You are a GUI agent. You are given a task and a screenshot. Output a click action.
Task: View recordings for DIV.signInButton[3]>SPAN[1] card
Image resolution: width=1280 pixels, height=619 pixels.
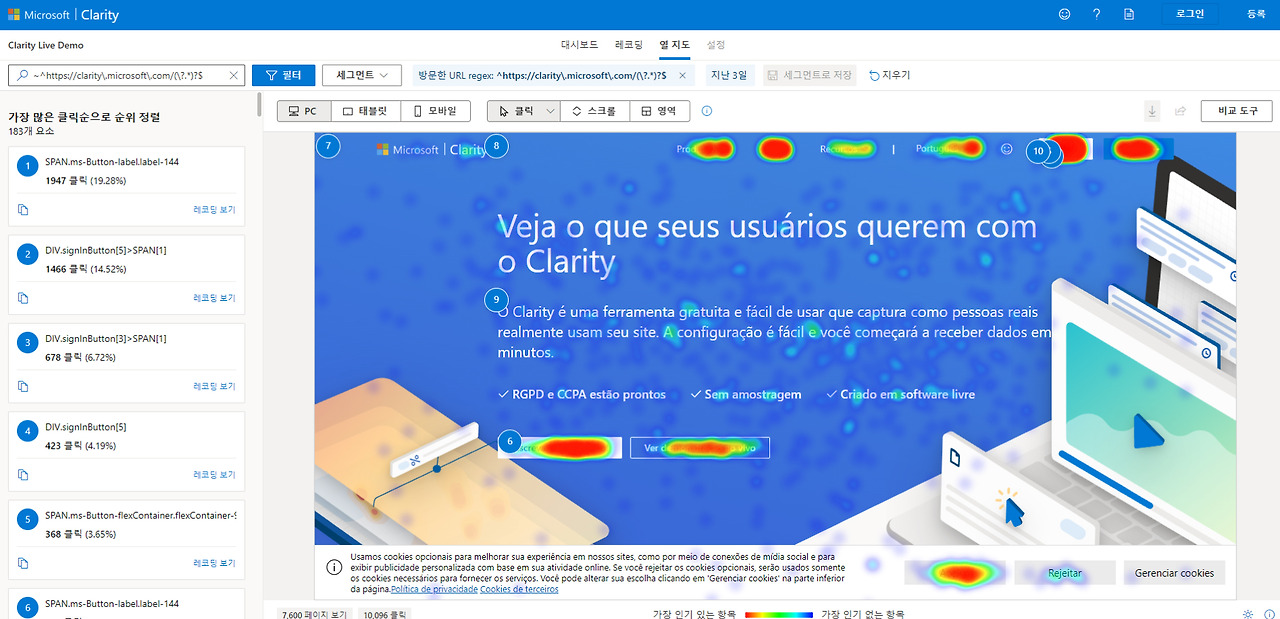(214, 386)
